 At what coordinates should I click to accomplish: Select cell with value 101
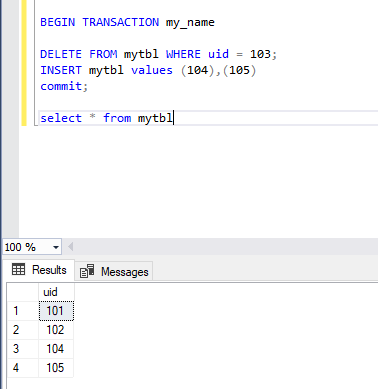coord(56,311)
